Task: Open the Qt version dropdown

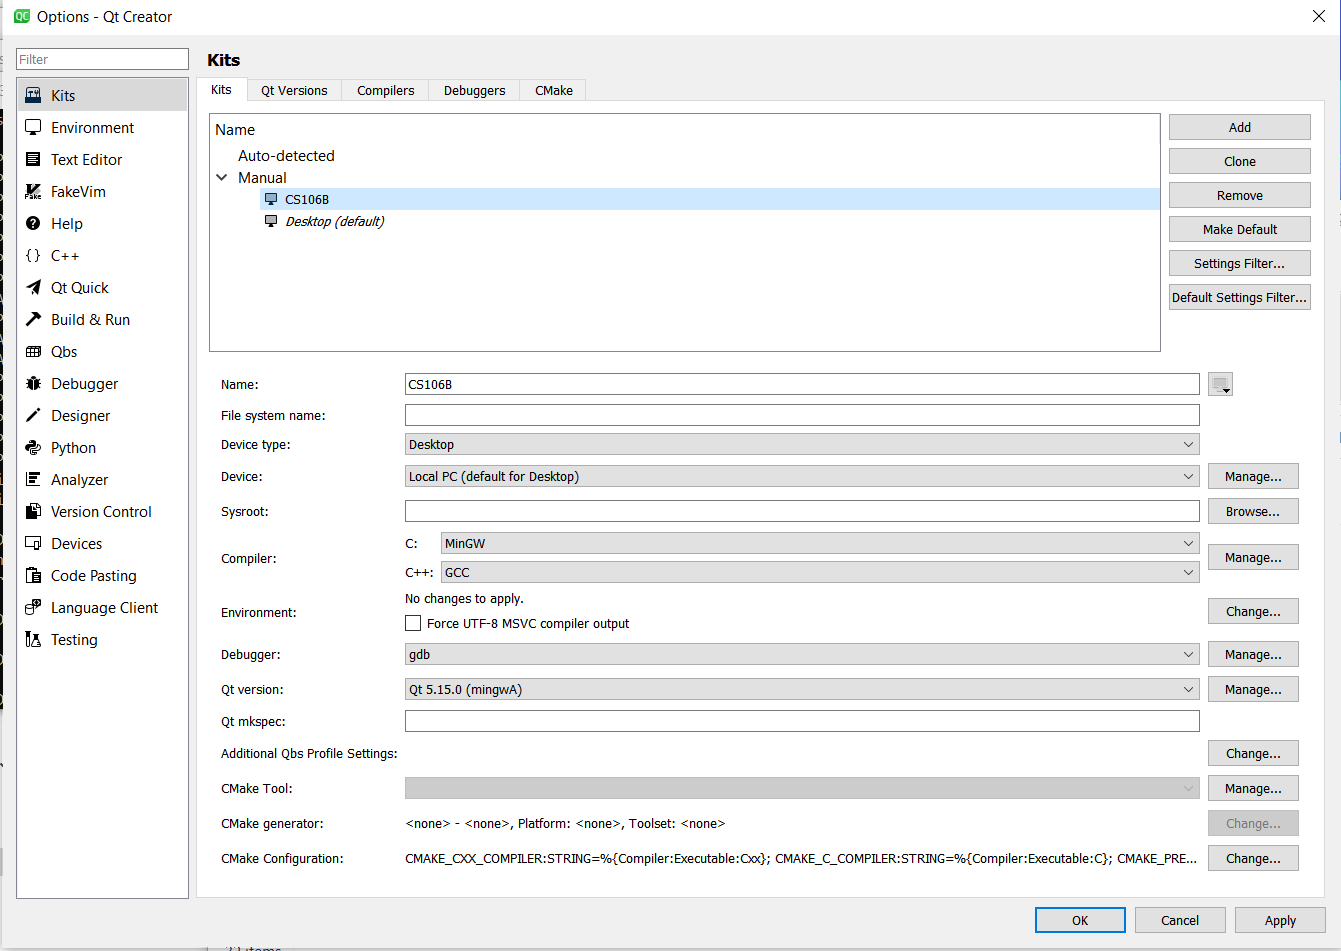Action: click(x=801, y=690)
